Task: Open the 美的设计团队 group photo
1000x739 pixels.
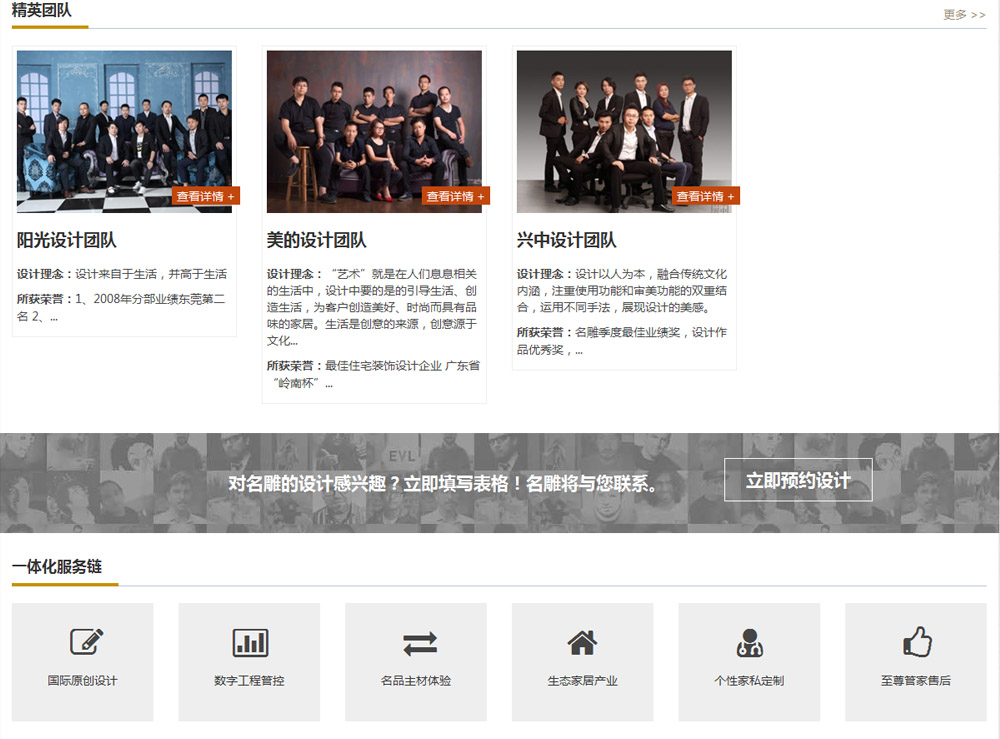Action: pyautogui.click(x=374, y=131)
